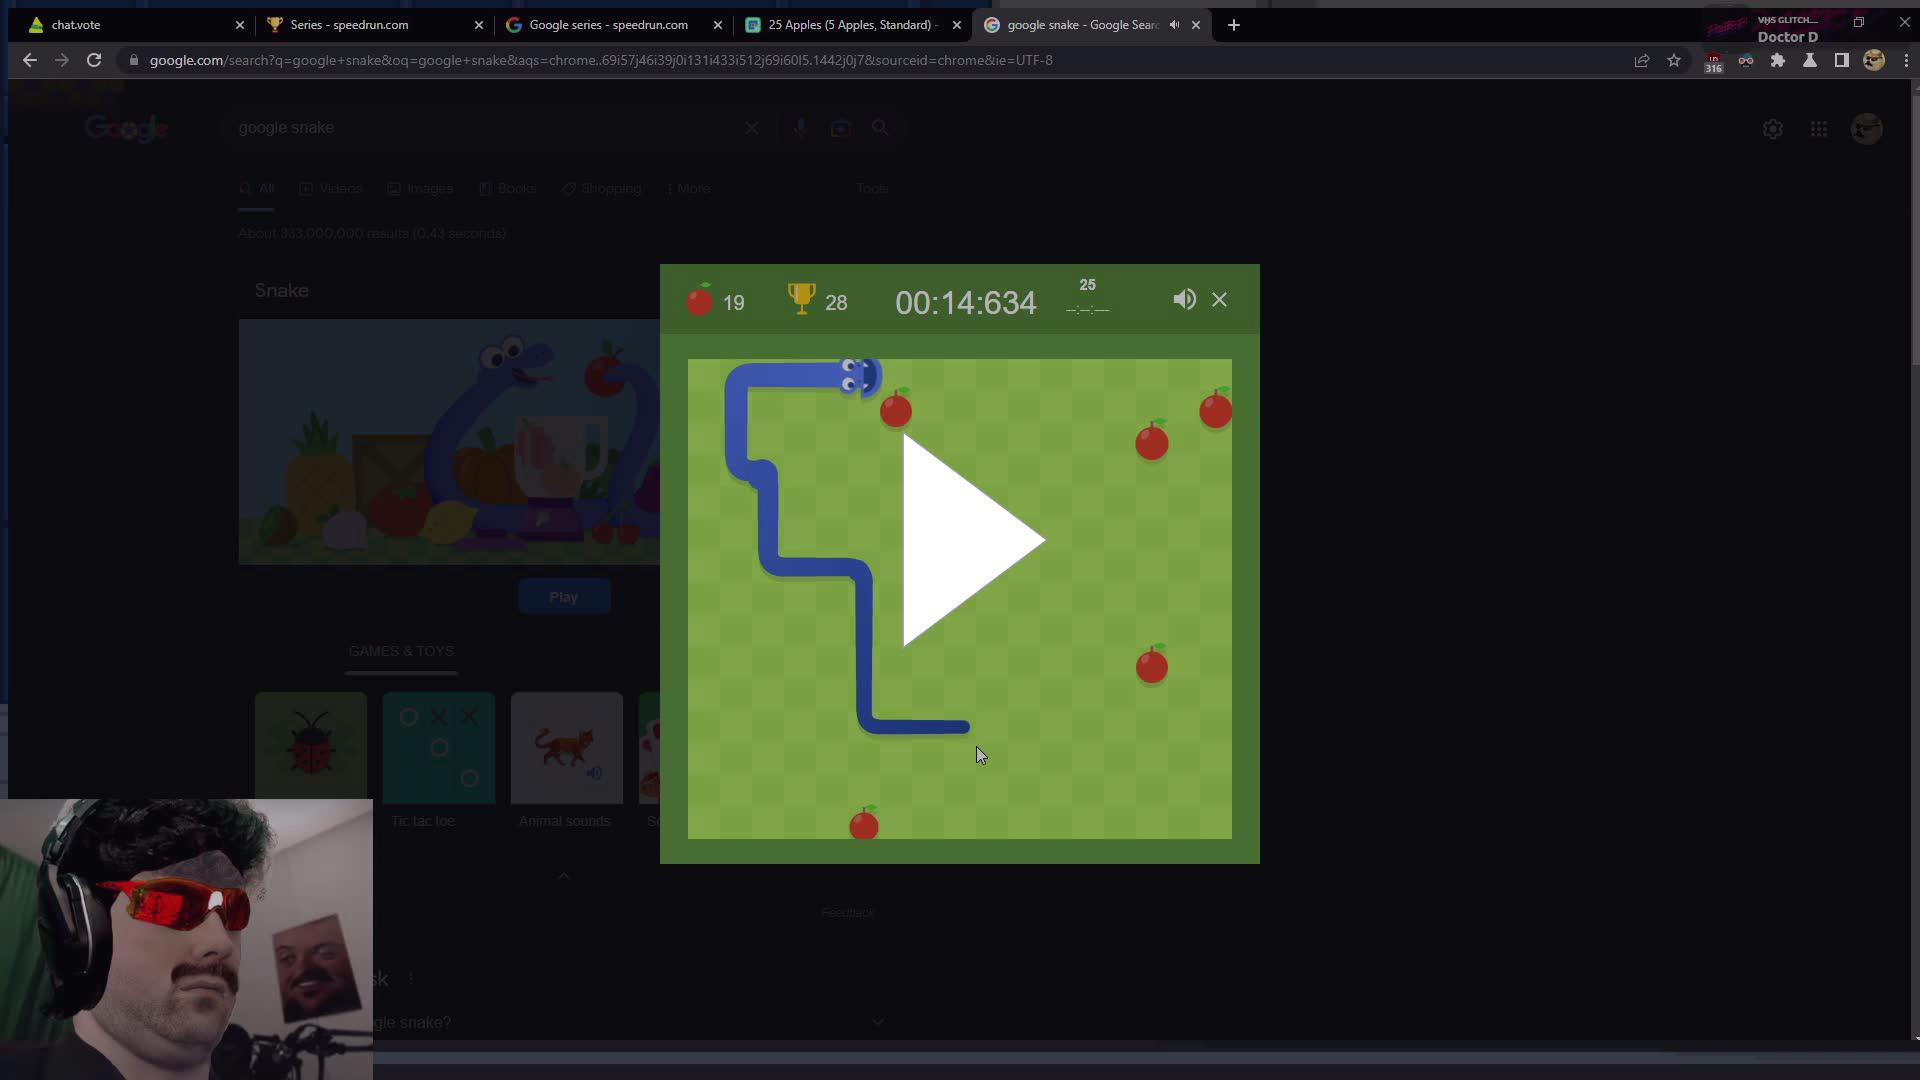
Task: Click the Feedback link
Action: [847, 912]
